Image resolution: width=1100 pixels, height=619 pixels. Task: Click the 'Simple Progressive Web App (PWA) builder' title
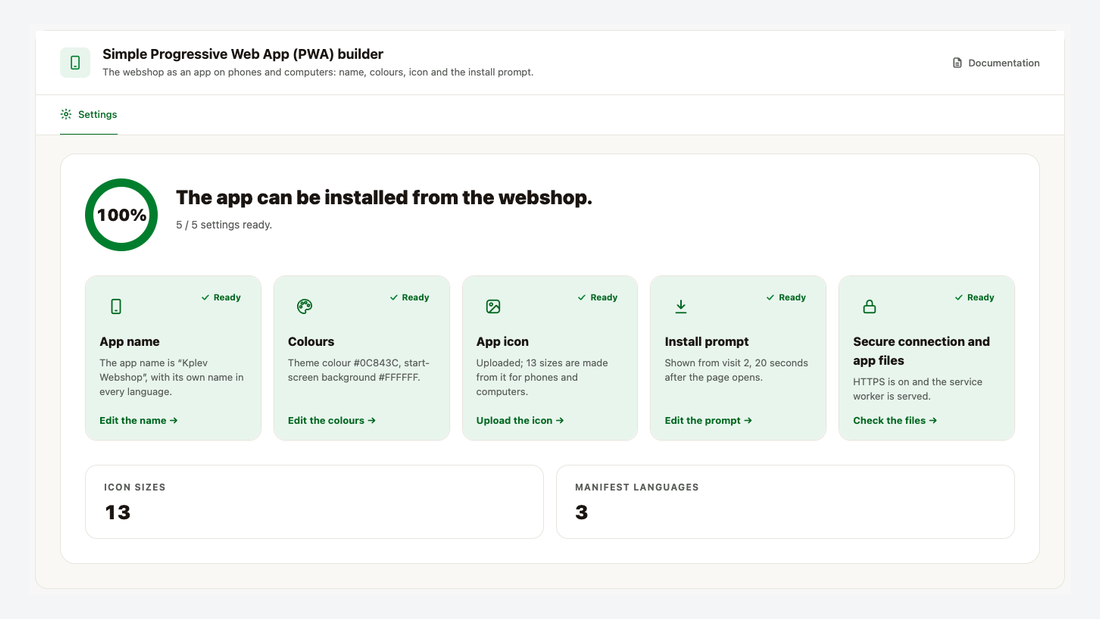(243, 54)
